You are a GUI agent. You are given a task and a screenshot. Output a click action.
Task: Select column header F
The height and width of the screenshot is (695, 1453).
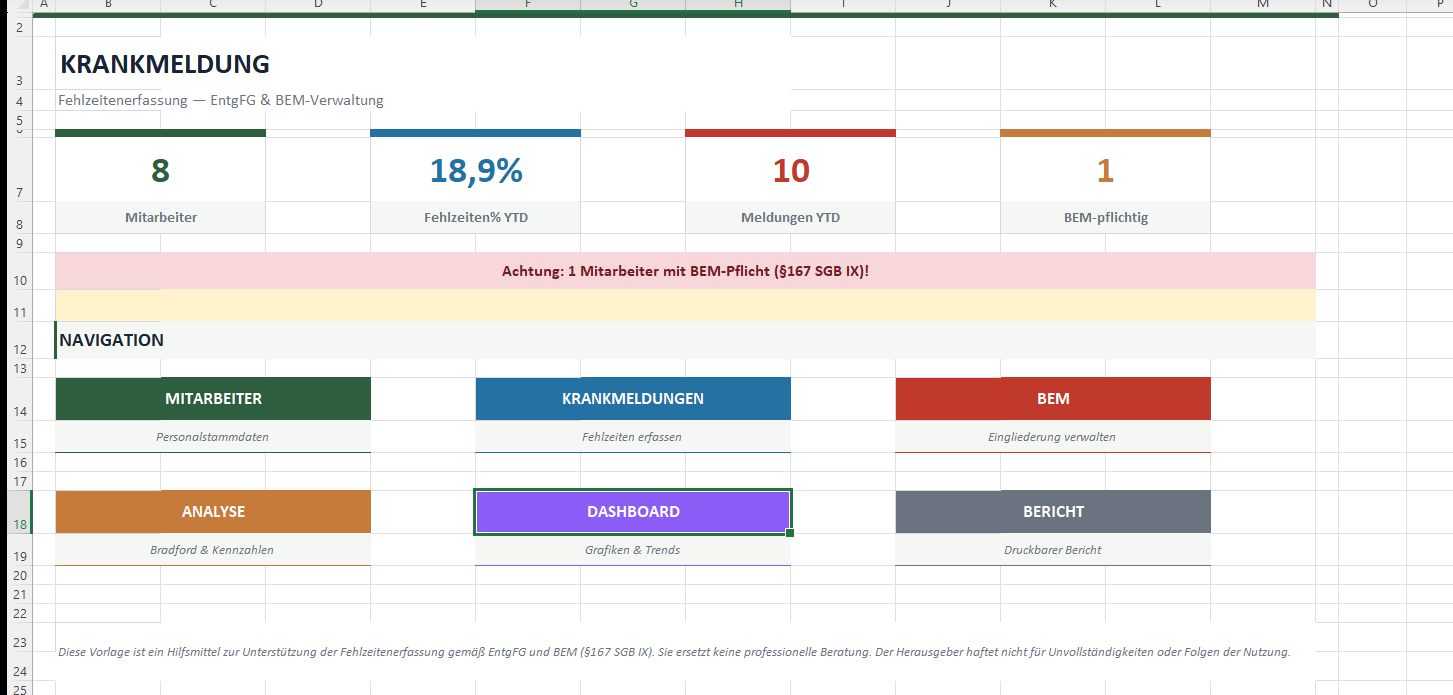tap(527, 5)
